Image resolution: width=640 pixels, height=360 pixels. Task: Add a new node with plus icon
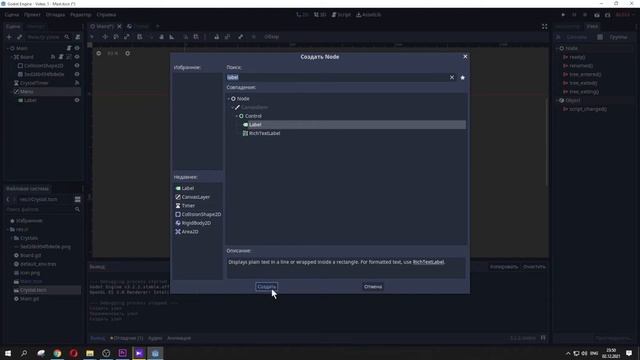pos(9,37)
